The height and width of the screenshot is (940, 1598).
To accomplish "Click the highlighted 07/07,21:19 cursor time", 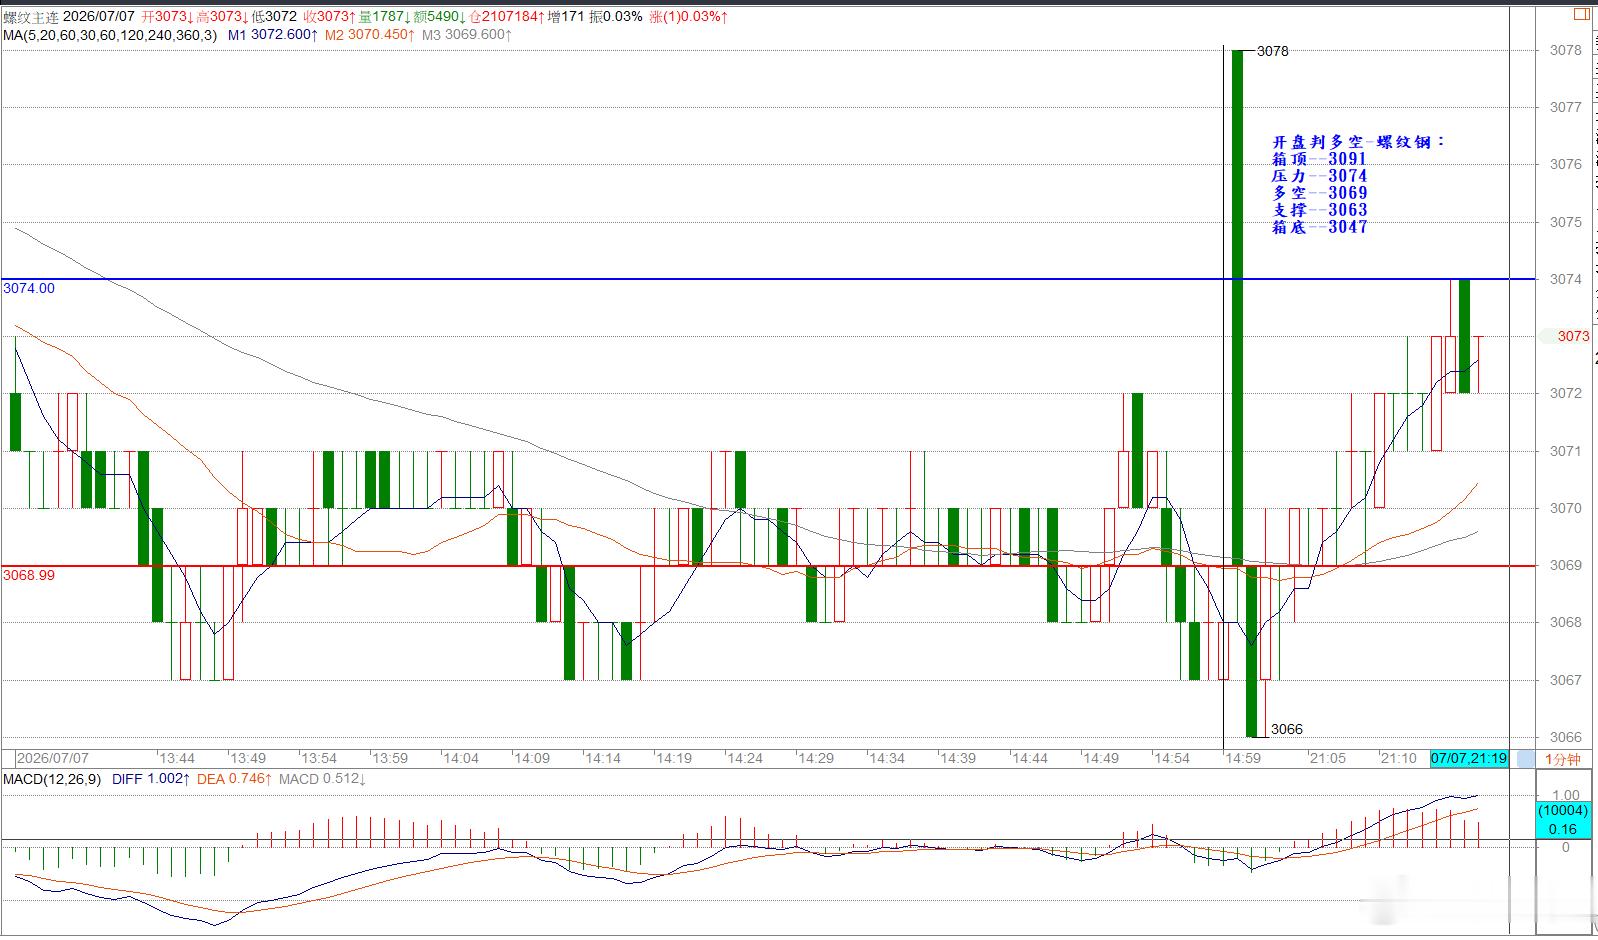I will pos(1469,759).
